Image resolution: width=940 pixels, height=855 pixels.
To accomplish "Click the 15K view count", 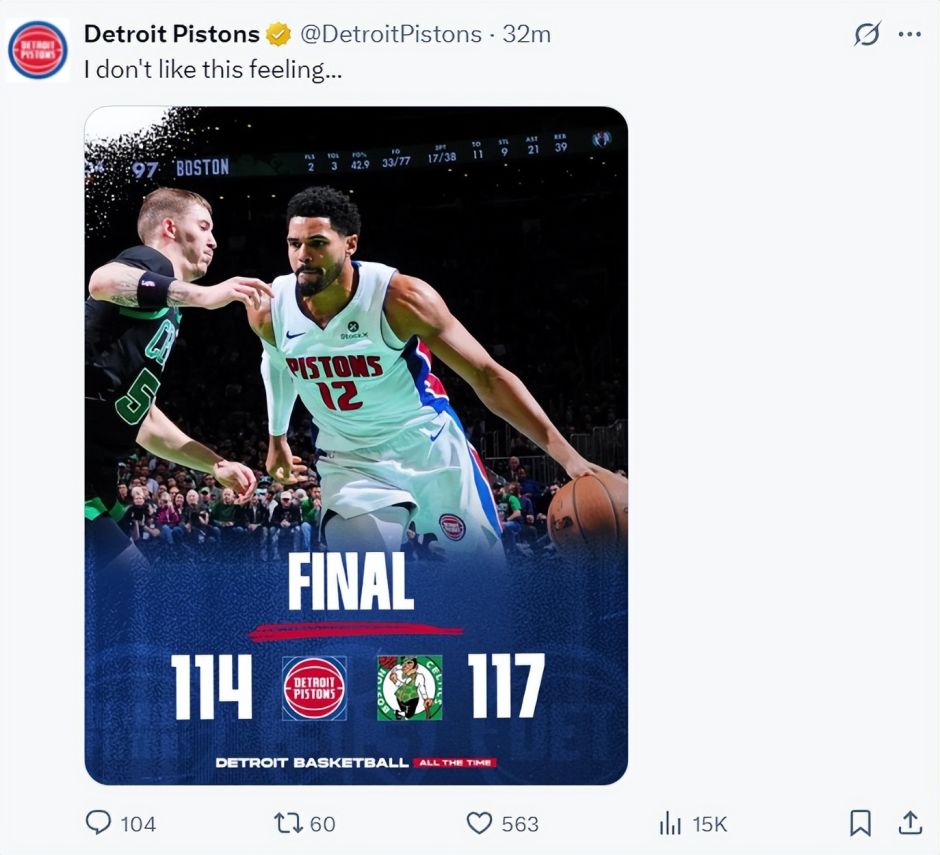I will (x=709, y=824).
